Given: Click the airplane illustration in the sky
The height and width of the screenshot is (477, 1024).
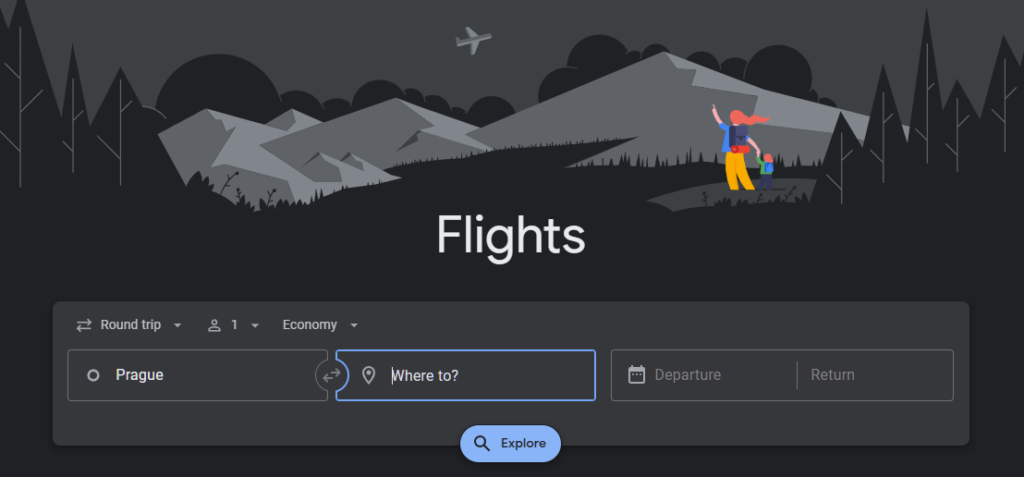Looking at the screenshot, I should pos(473,41).
